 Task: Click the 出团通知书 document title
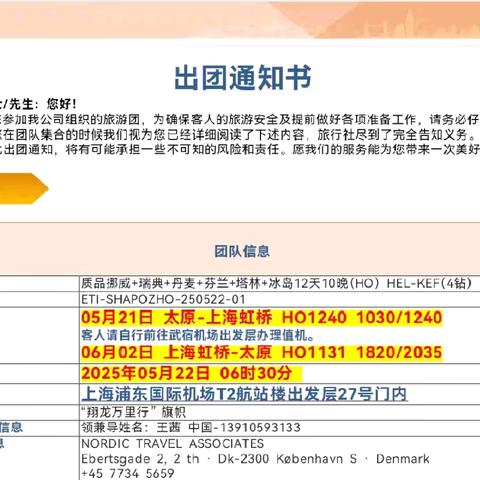pos(243,78)
